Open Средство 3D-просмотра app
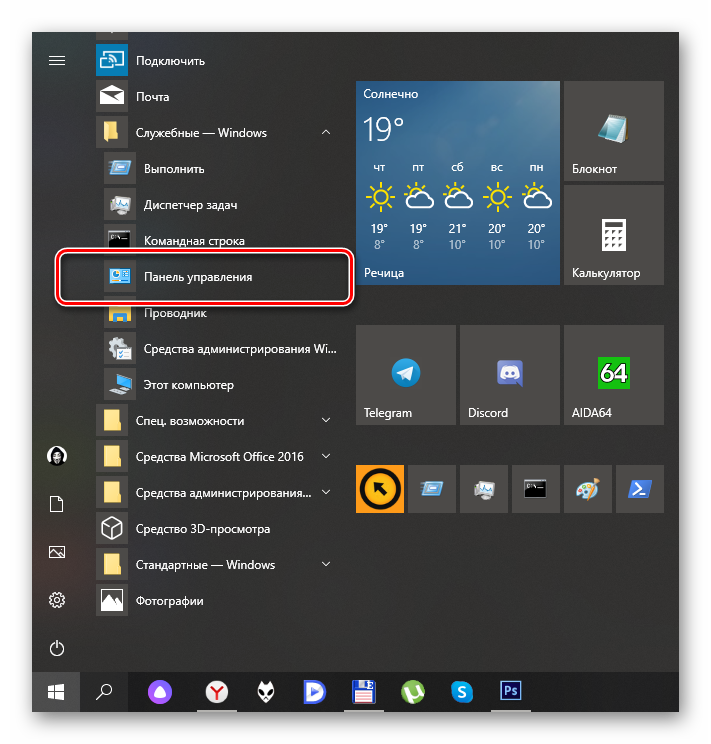 (217, 529)
